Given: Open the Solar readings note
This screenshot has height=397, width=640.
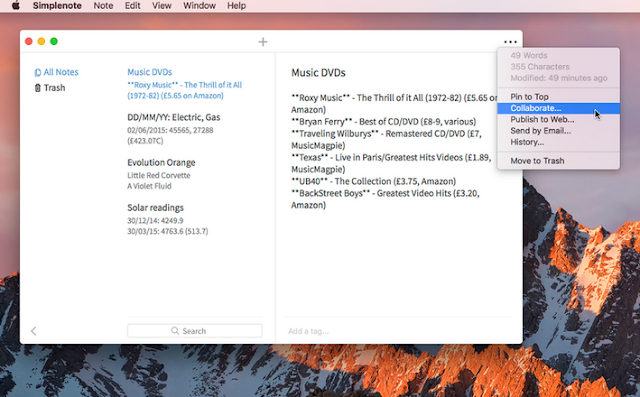Looking at the screenshot, I should (156, 208).
